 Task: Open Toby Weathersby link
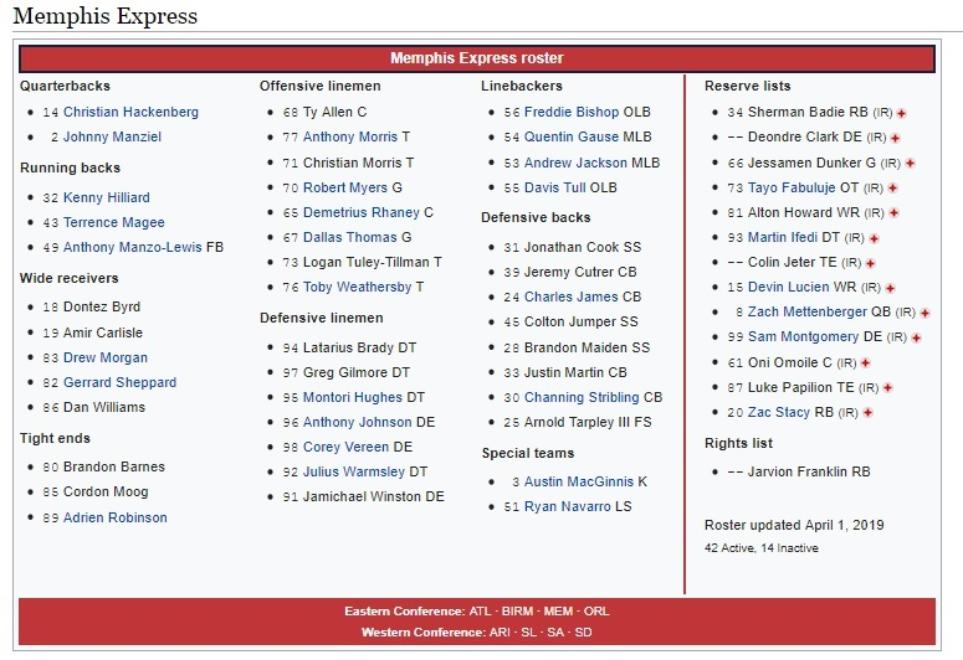click(x=357, y=287)
